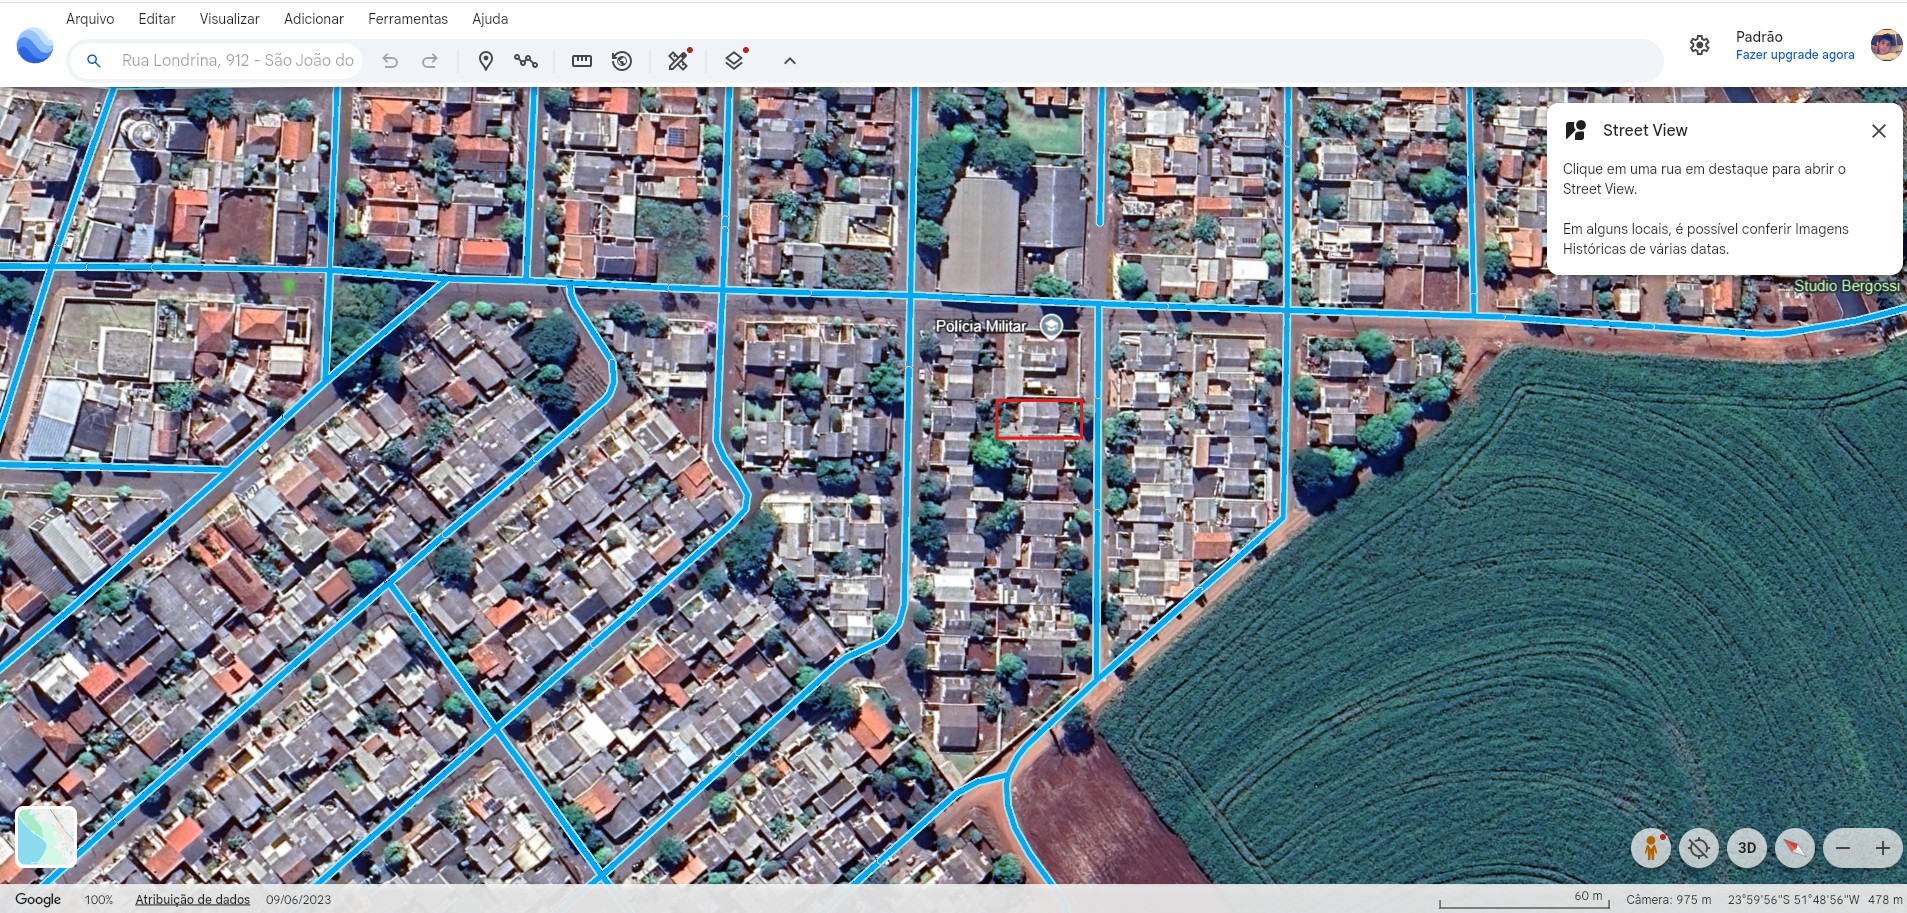Toggle Street View with the pegman button
1907x913 pixels.
point(1651,848)
